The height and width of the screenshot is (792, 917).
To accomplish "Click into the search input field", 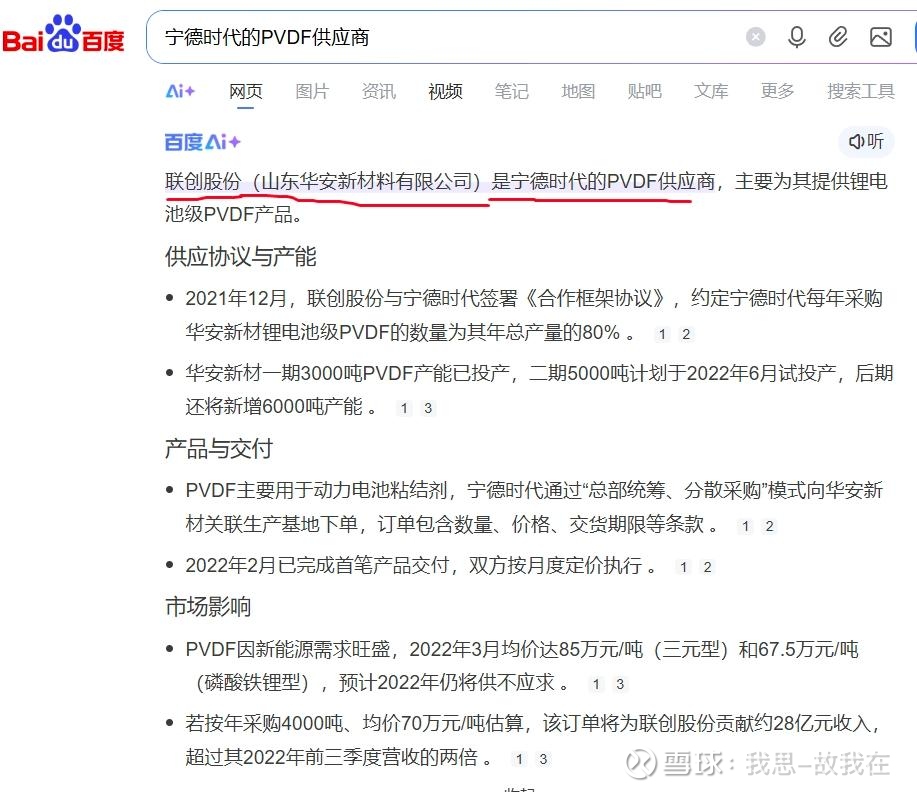I will pos(444,37).
